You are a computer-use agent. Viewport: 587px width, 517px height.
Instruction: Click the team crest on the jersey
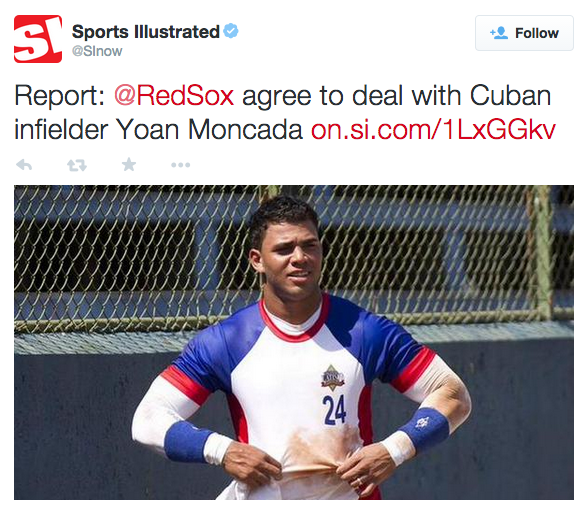[x=333, y=377]
